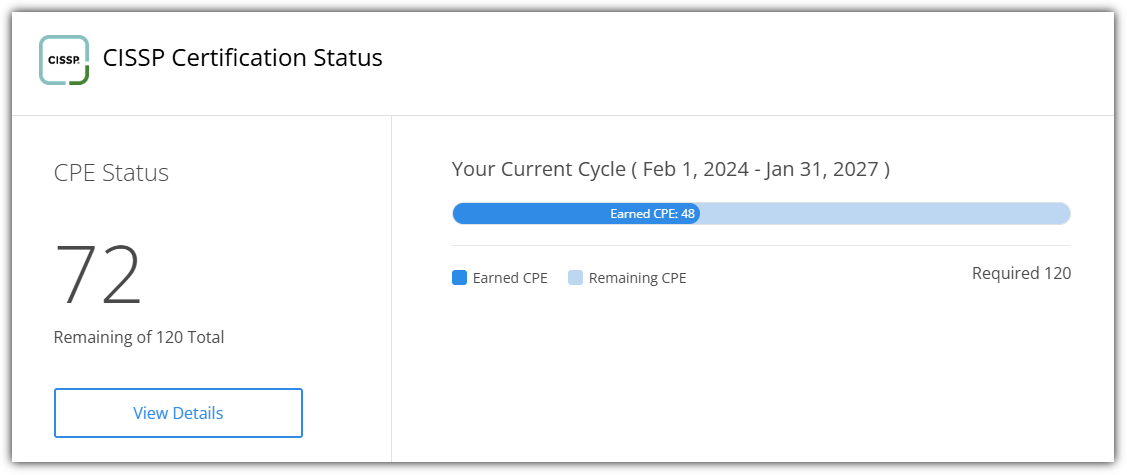The width and height of the screenshot is (1127, 475).
Task: Select the Earned CPE legend label
Action: [510, 278]
